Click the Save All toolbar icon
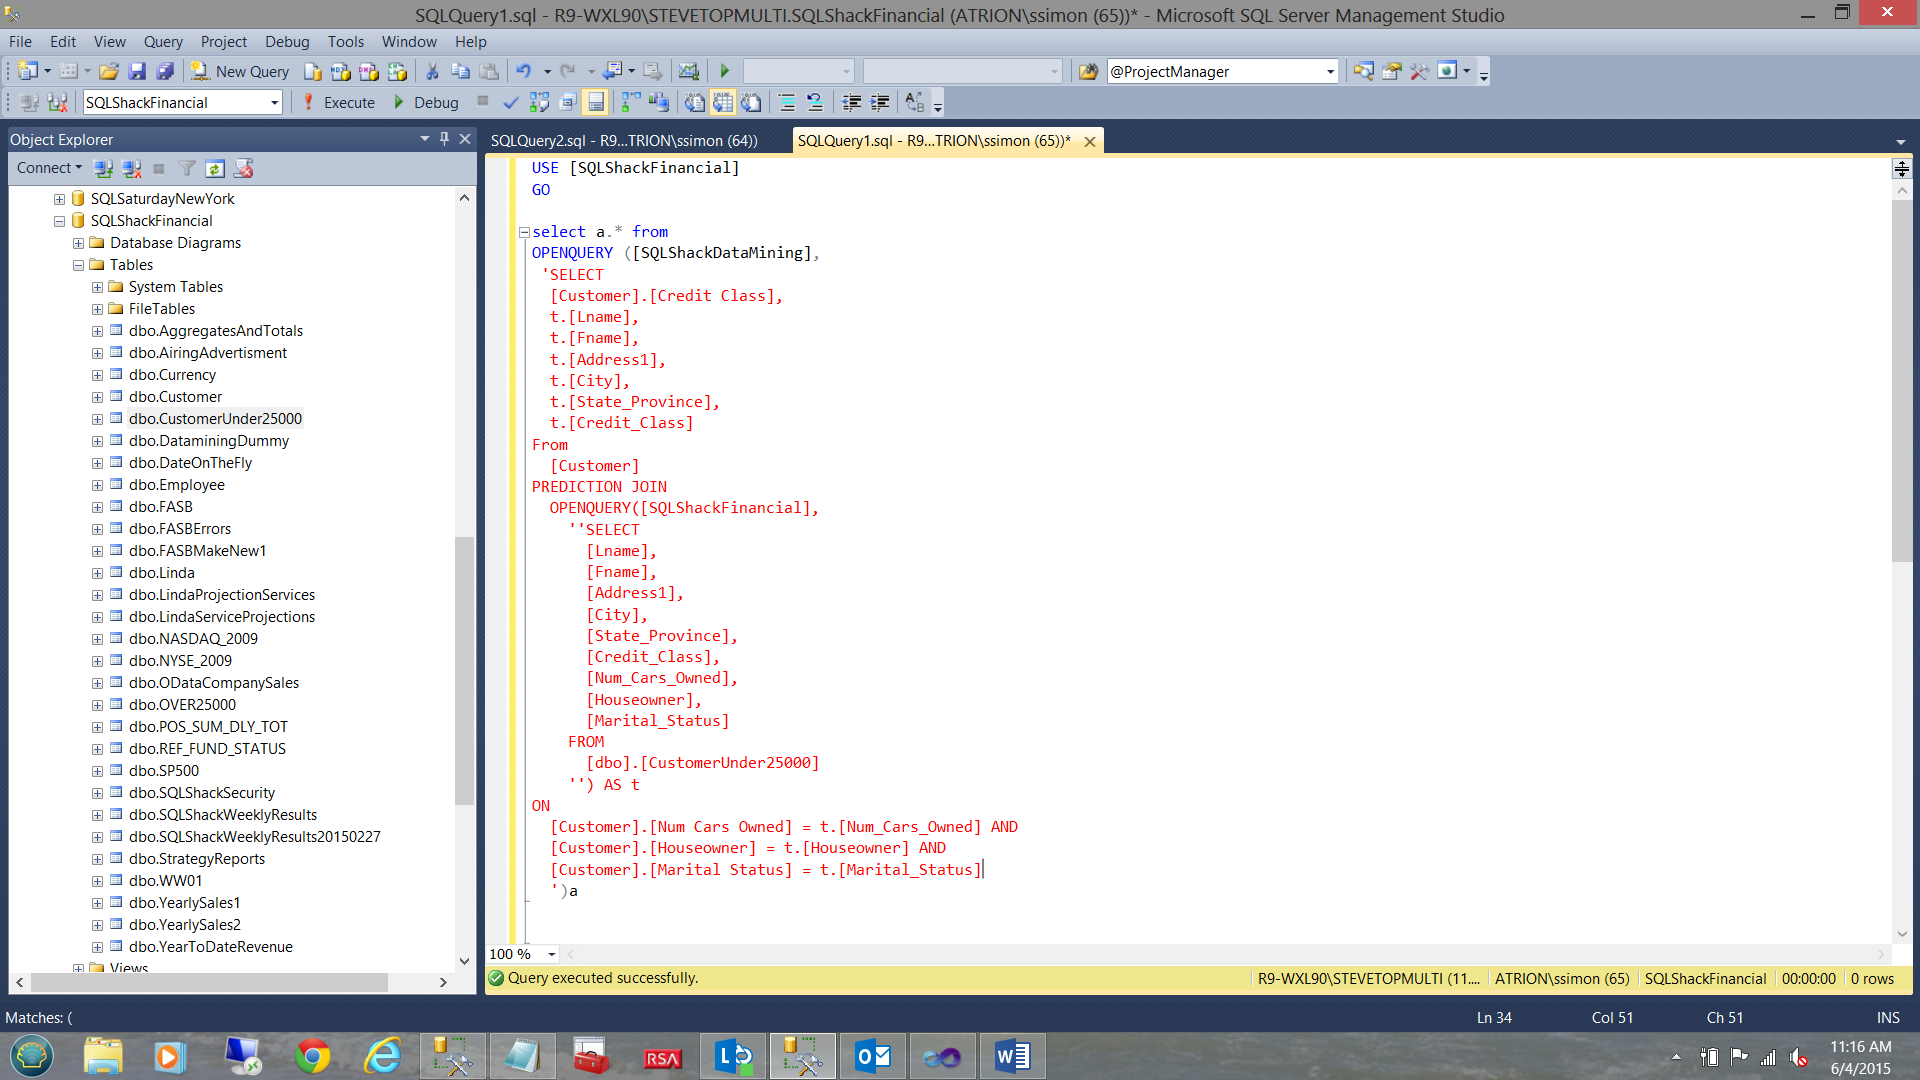Viewport: 1920px width, 1080px height. (166, 71)
